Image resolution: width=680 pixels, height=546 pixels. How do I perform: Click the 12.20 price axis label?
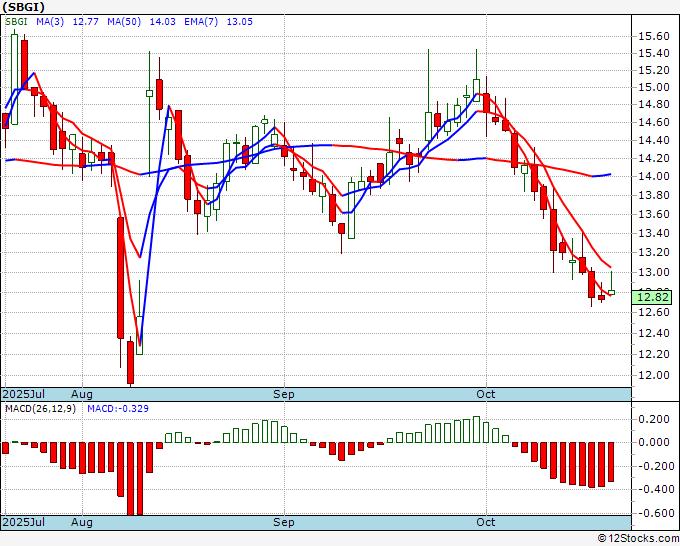point(654,354)
